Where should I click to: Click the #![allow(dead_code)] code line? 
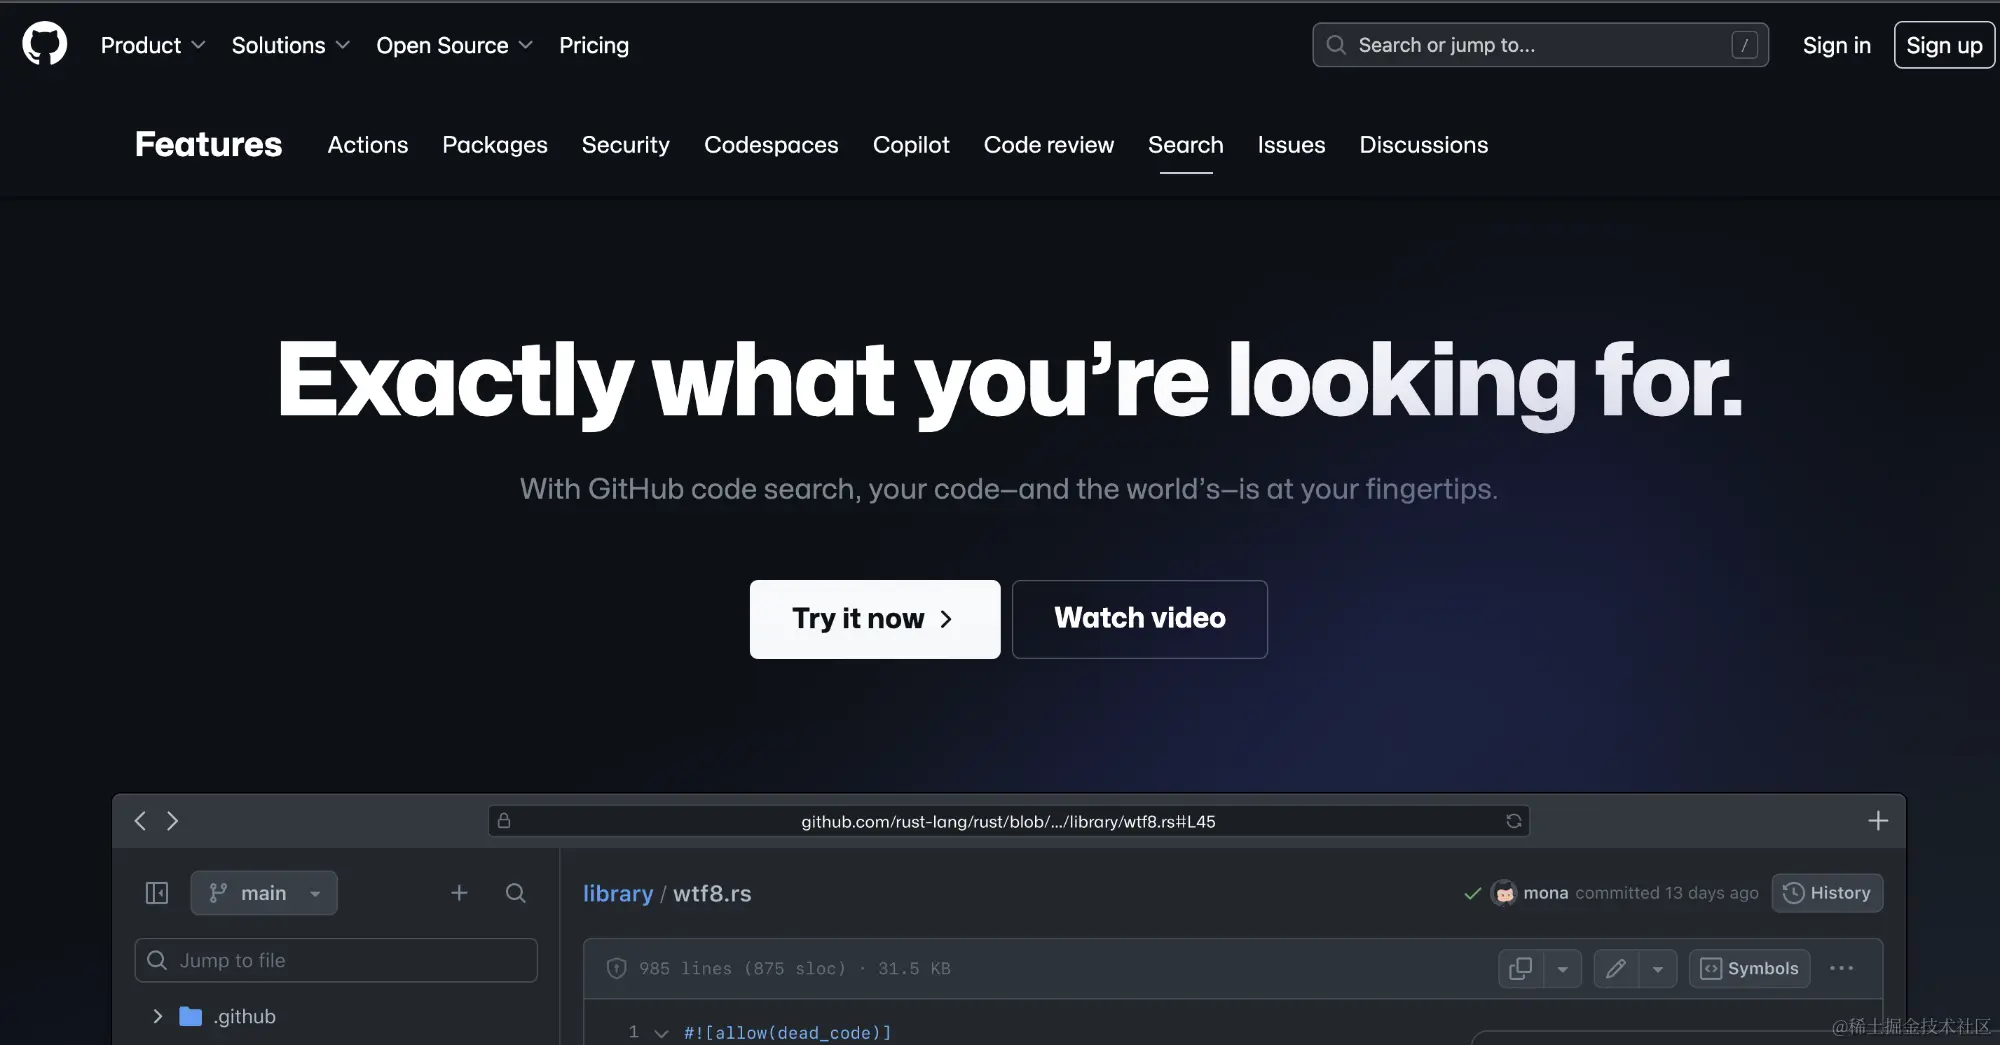click(x=787, y=1033)
